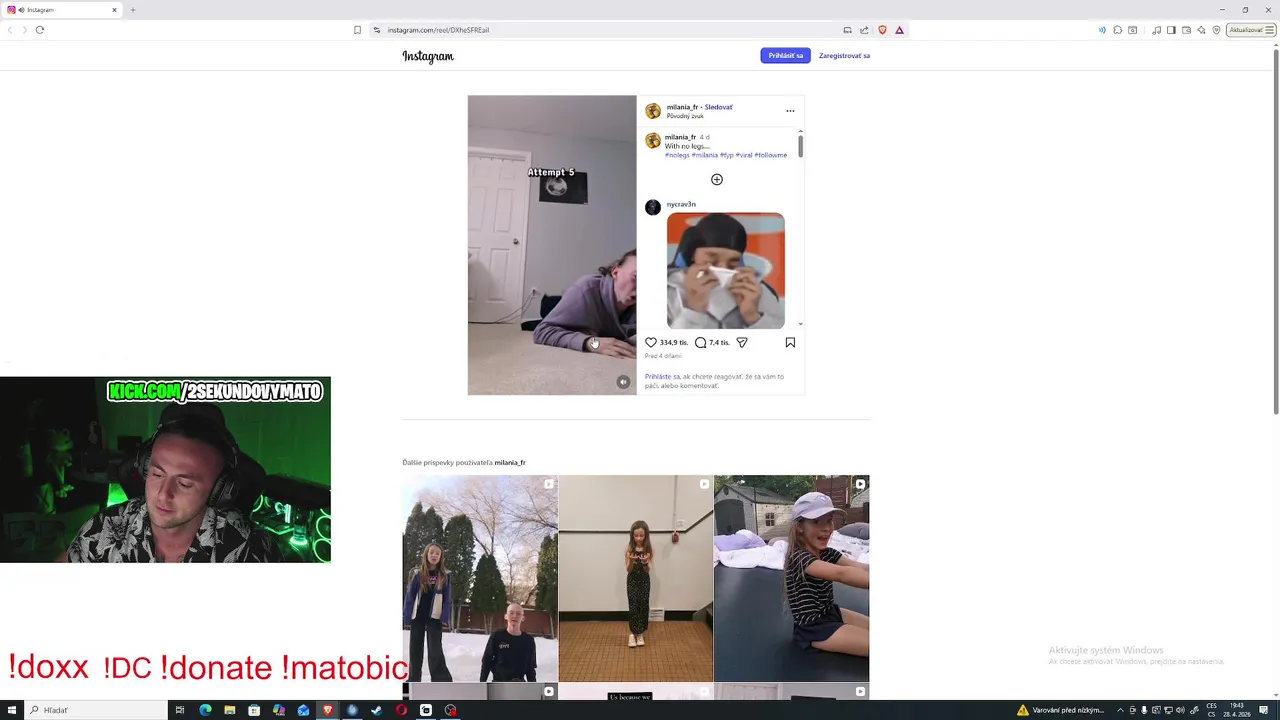Go back in browser history

(x=10, y=30)
